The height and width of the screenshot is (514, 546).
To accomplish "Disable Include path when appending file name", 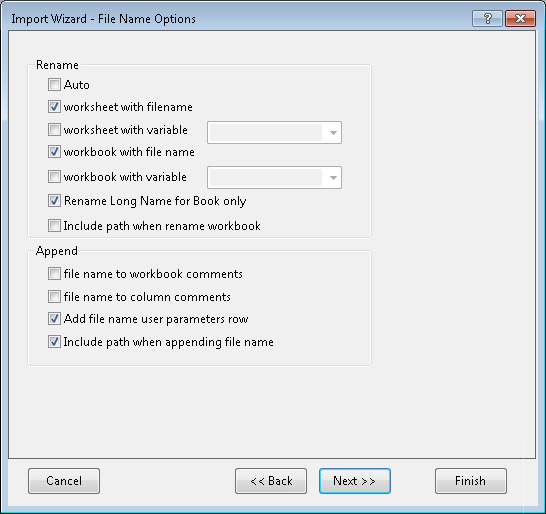I will pyautogui.click(x=54, y=342).
